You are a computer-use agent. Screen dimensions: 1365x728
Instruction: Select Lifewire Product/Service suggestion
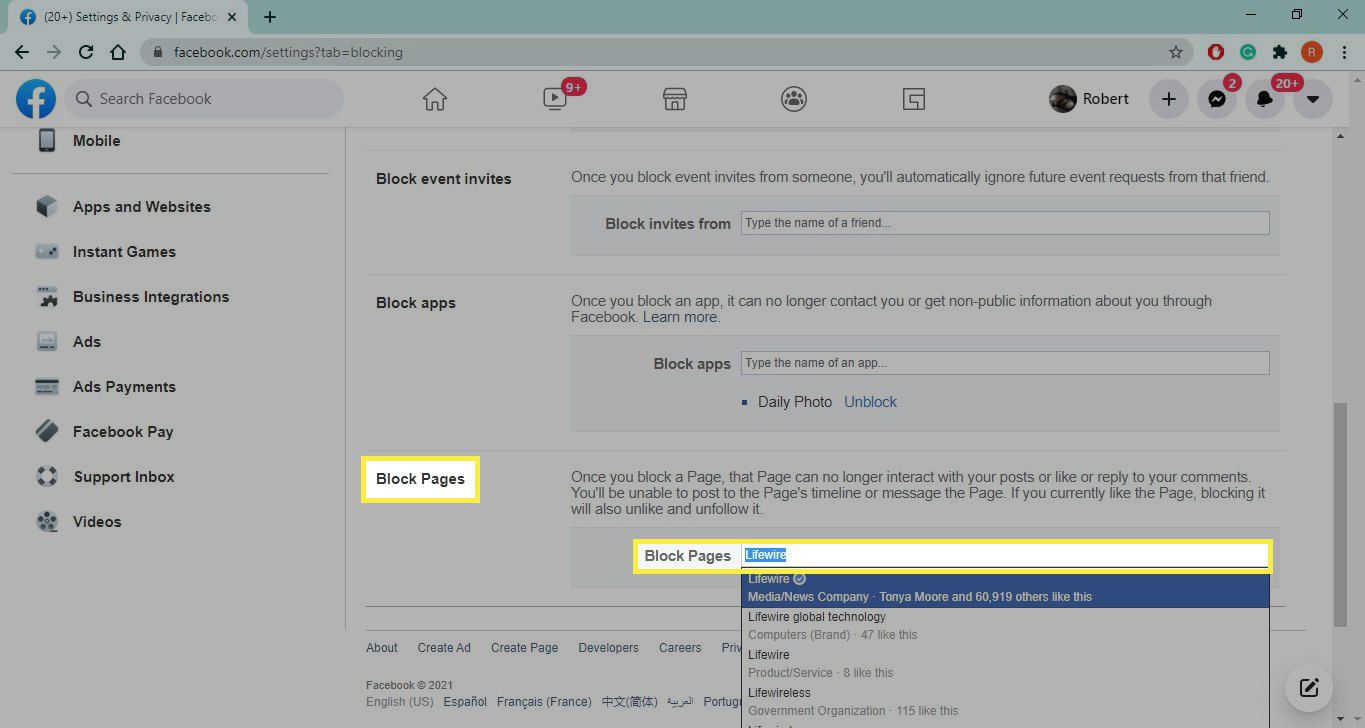tap(1005, 665)
